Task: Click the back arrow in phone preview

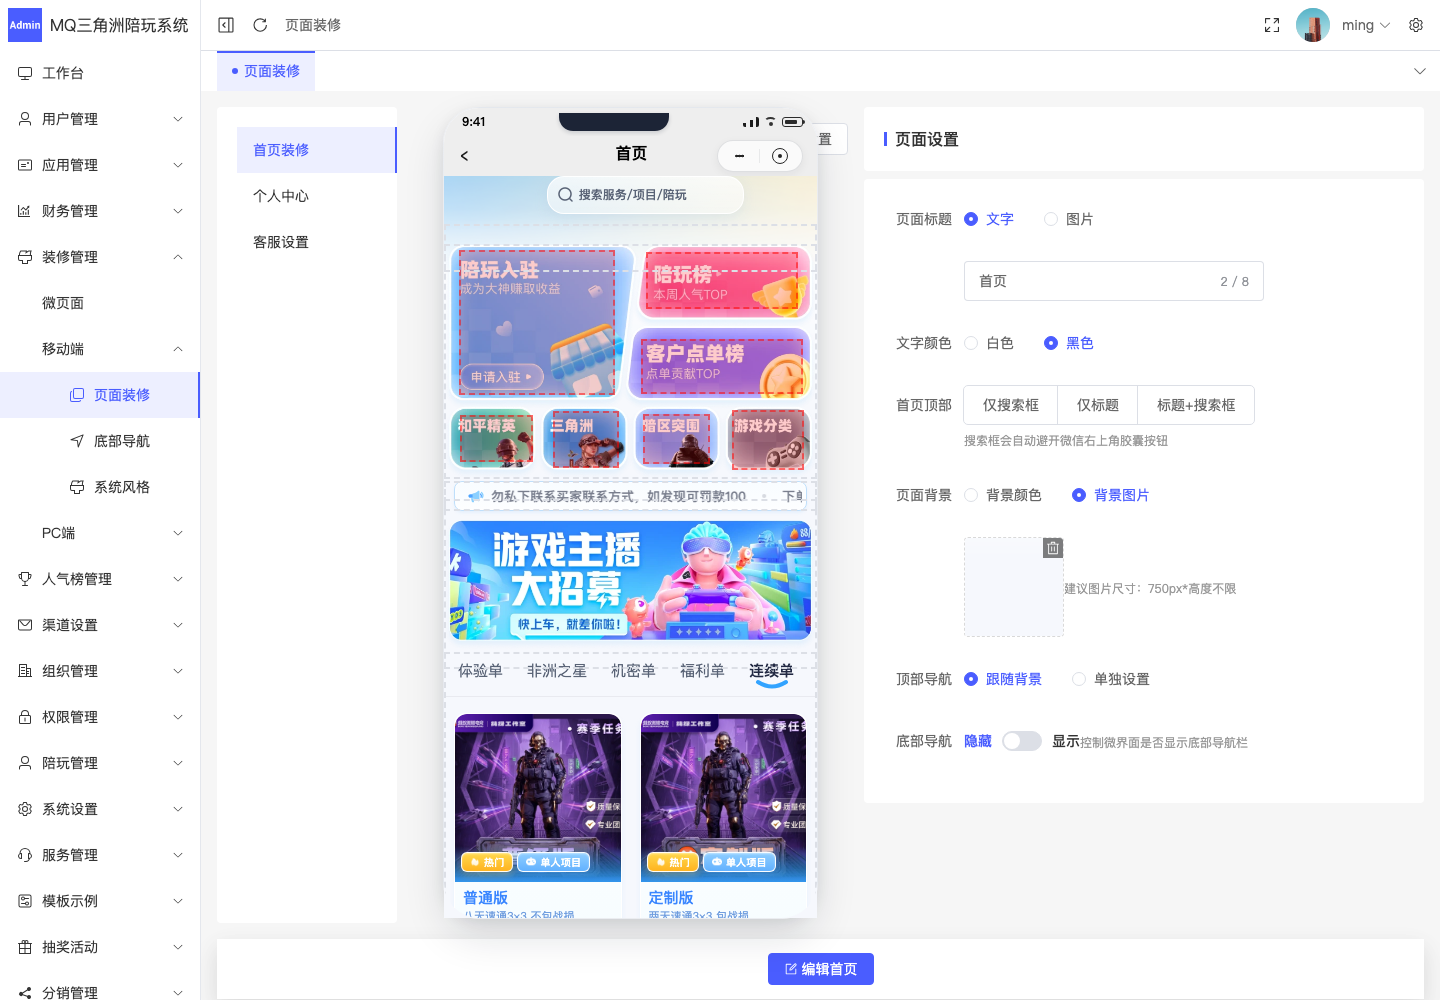Action: tap(464, 156)
